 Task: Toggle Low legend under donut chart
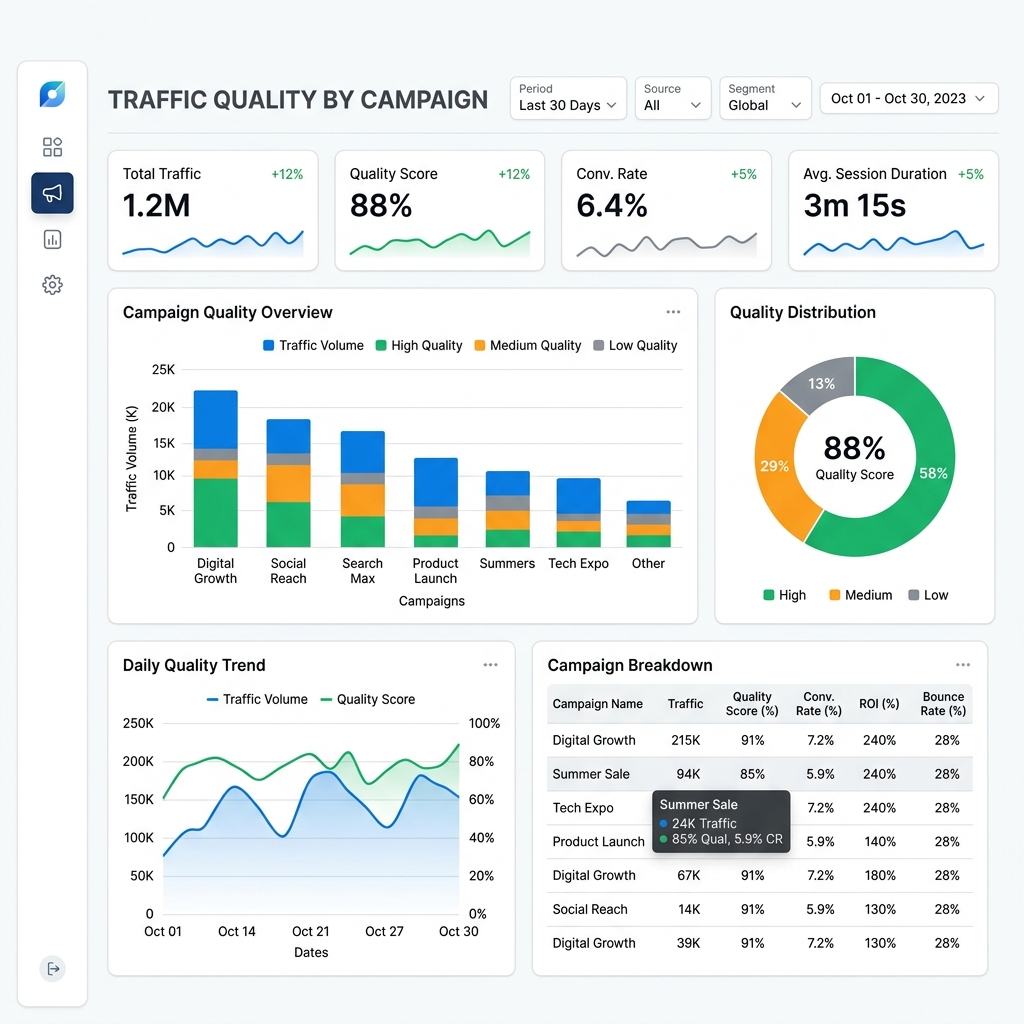[929, 595]
